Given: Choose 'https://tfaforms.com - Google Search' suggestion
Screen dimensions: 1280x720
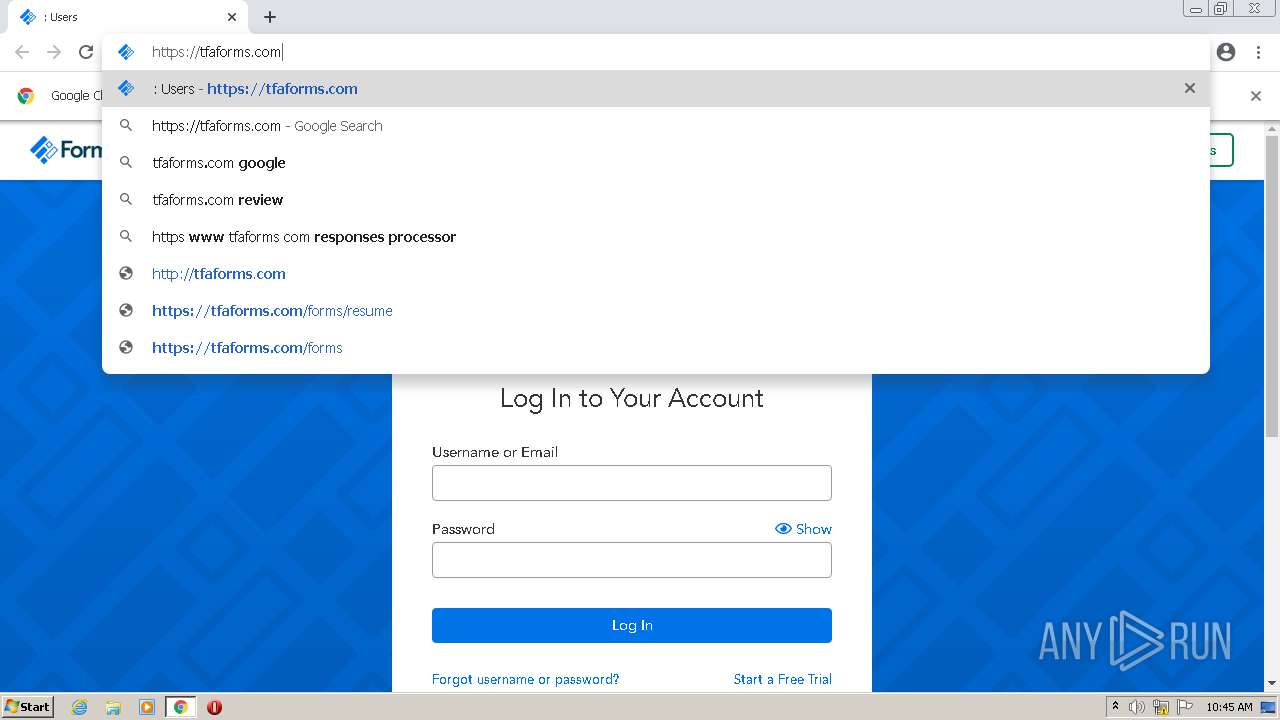Looking at the screenshot, I should (656, 125).
